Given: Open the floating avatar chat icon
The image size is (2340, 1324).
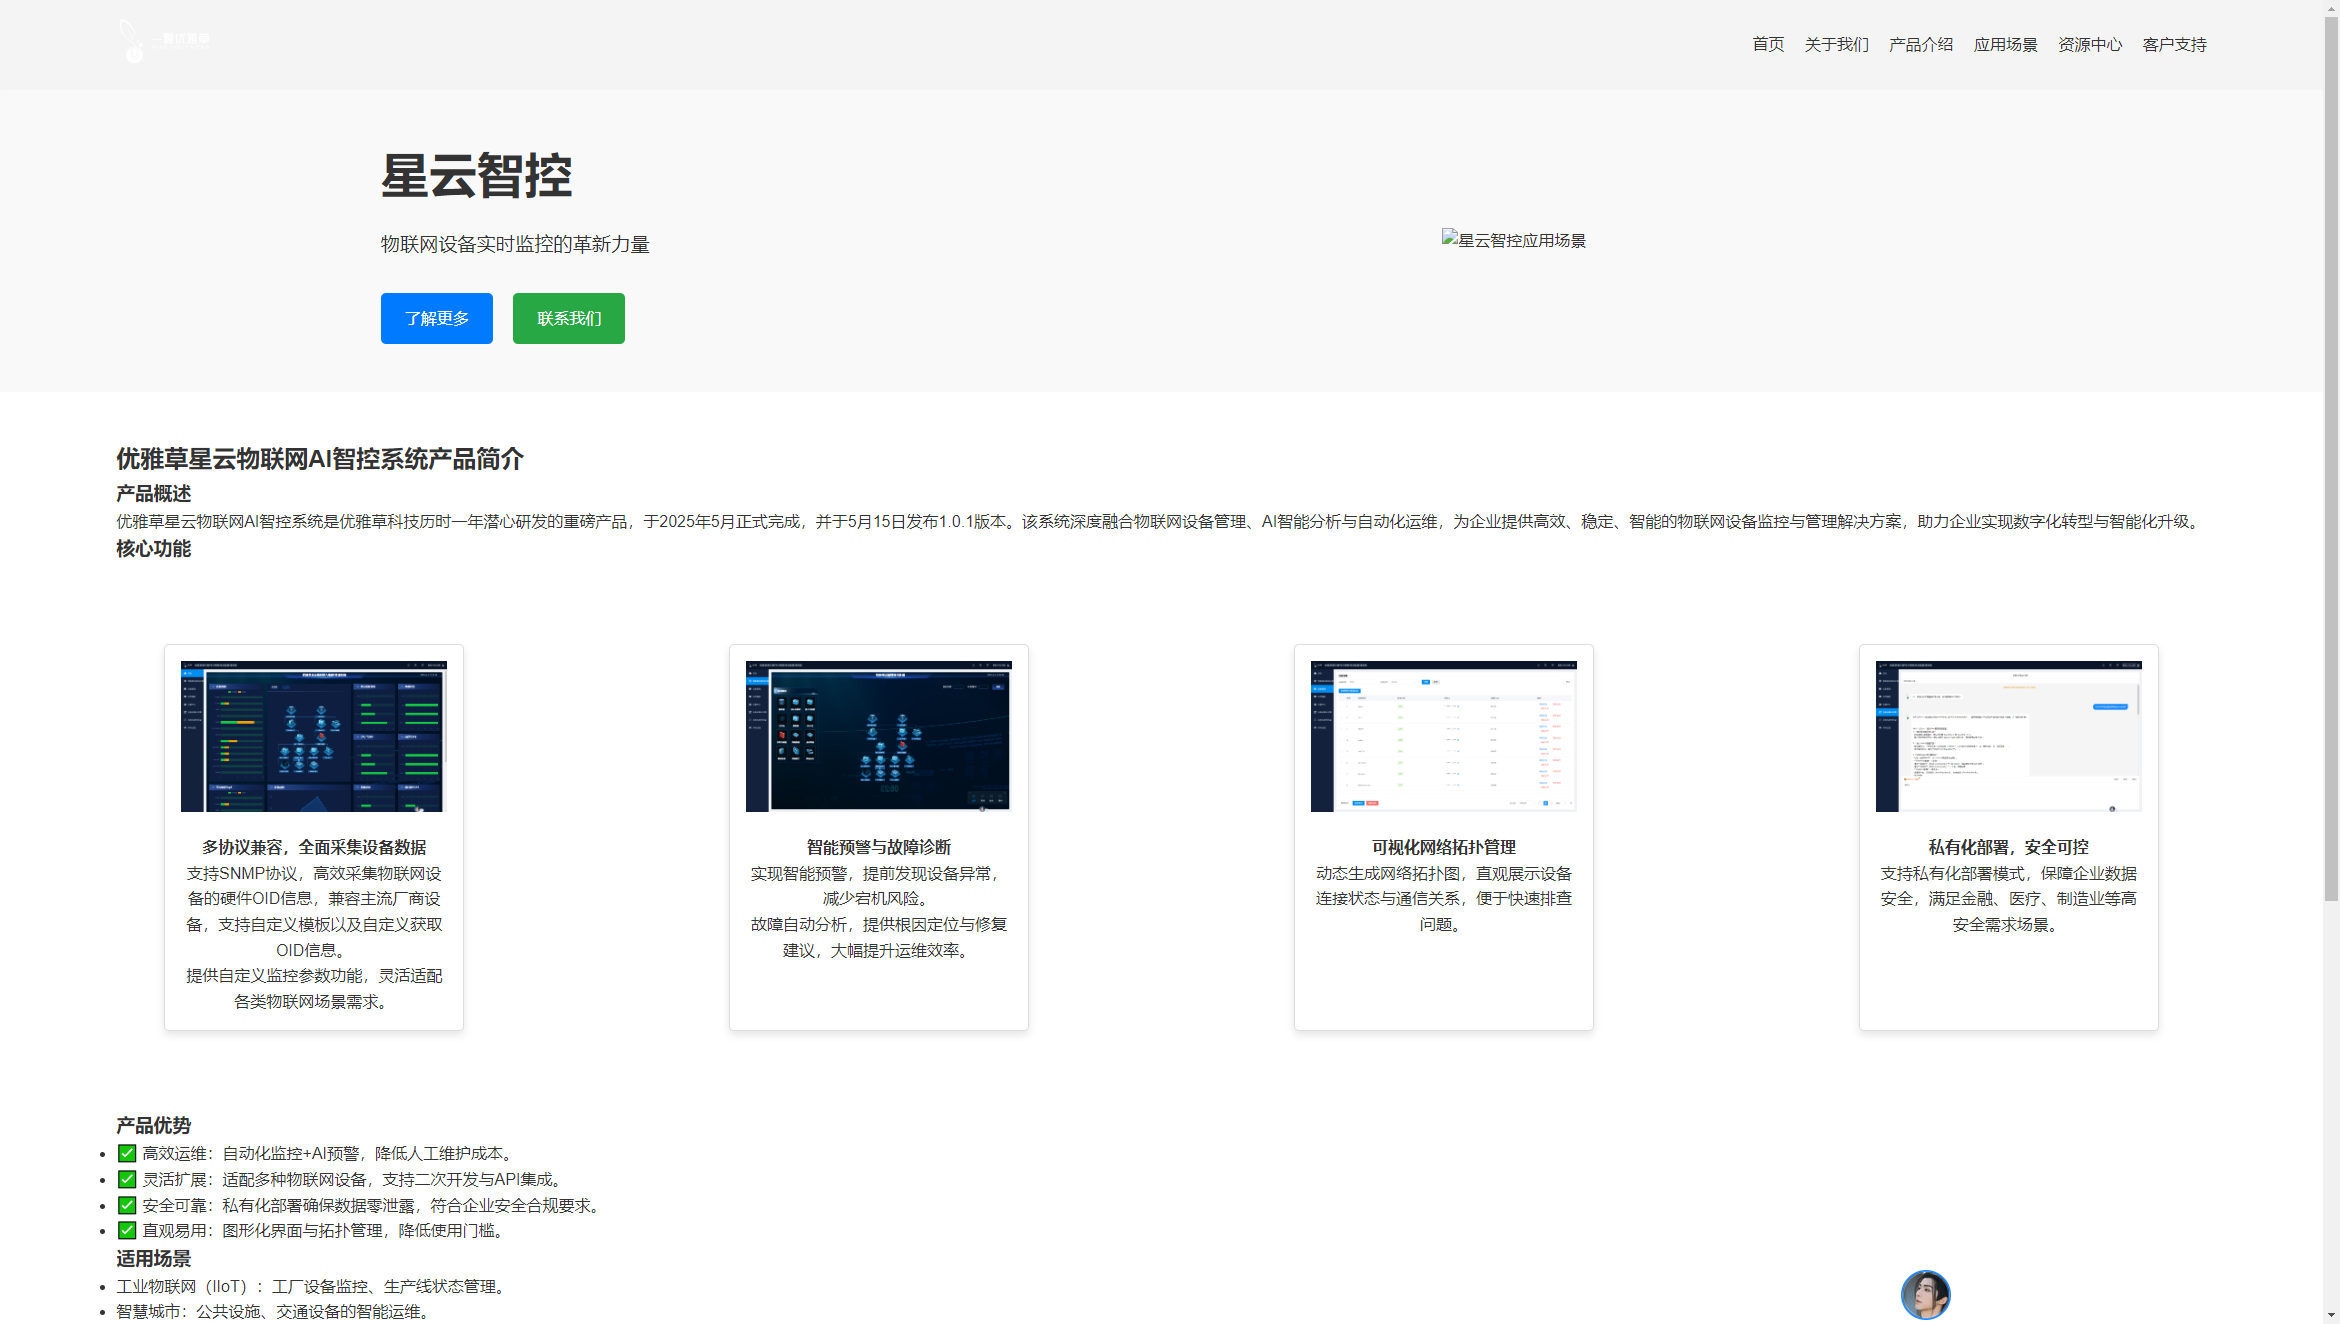Looking at the screenshot, I should point(1925,1294).
